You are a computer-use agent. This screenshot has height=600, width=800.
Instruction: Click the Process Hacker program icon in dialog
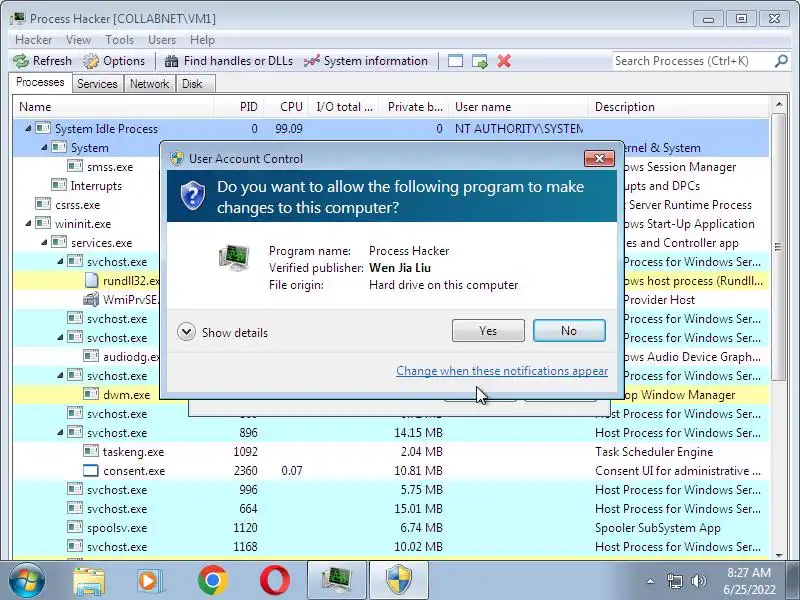coord(234,257)
